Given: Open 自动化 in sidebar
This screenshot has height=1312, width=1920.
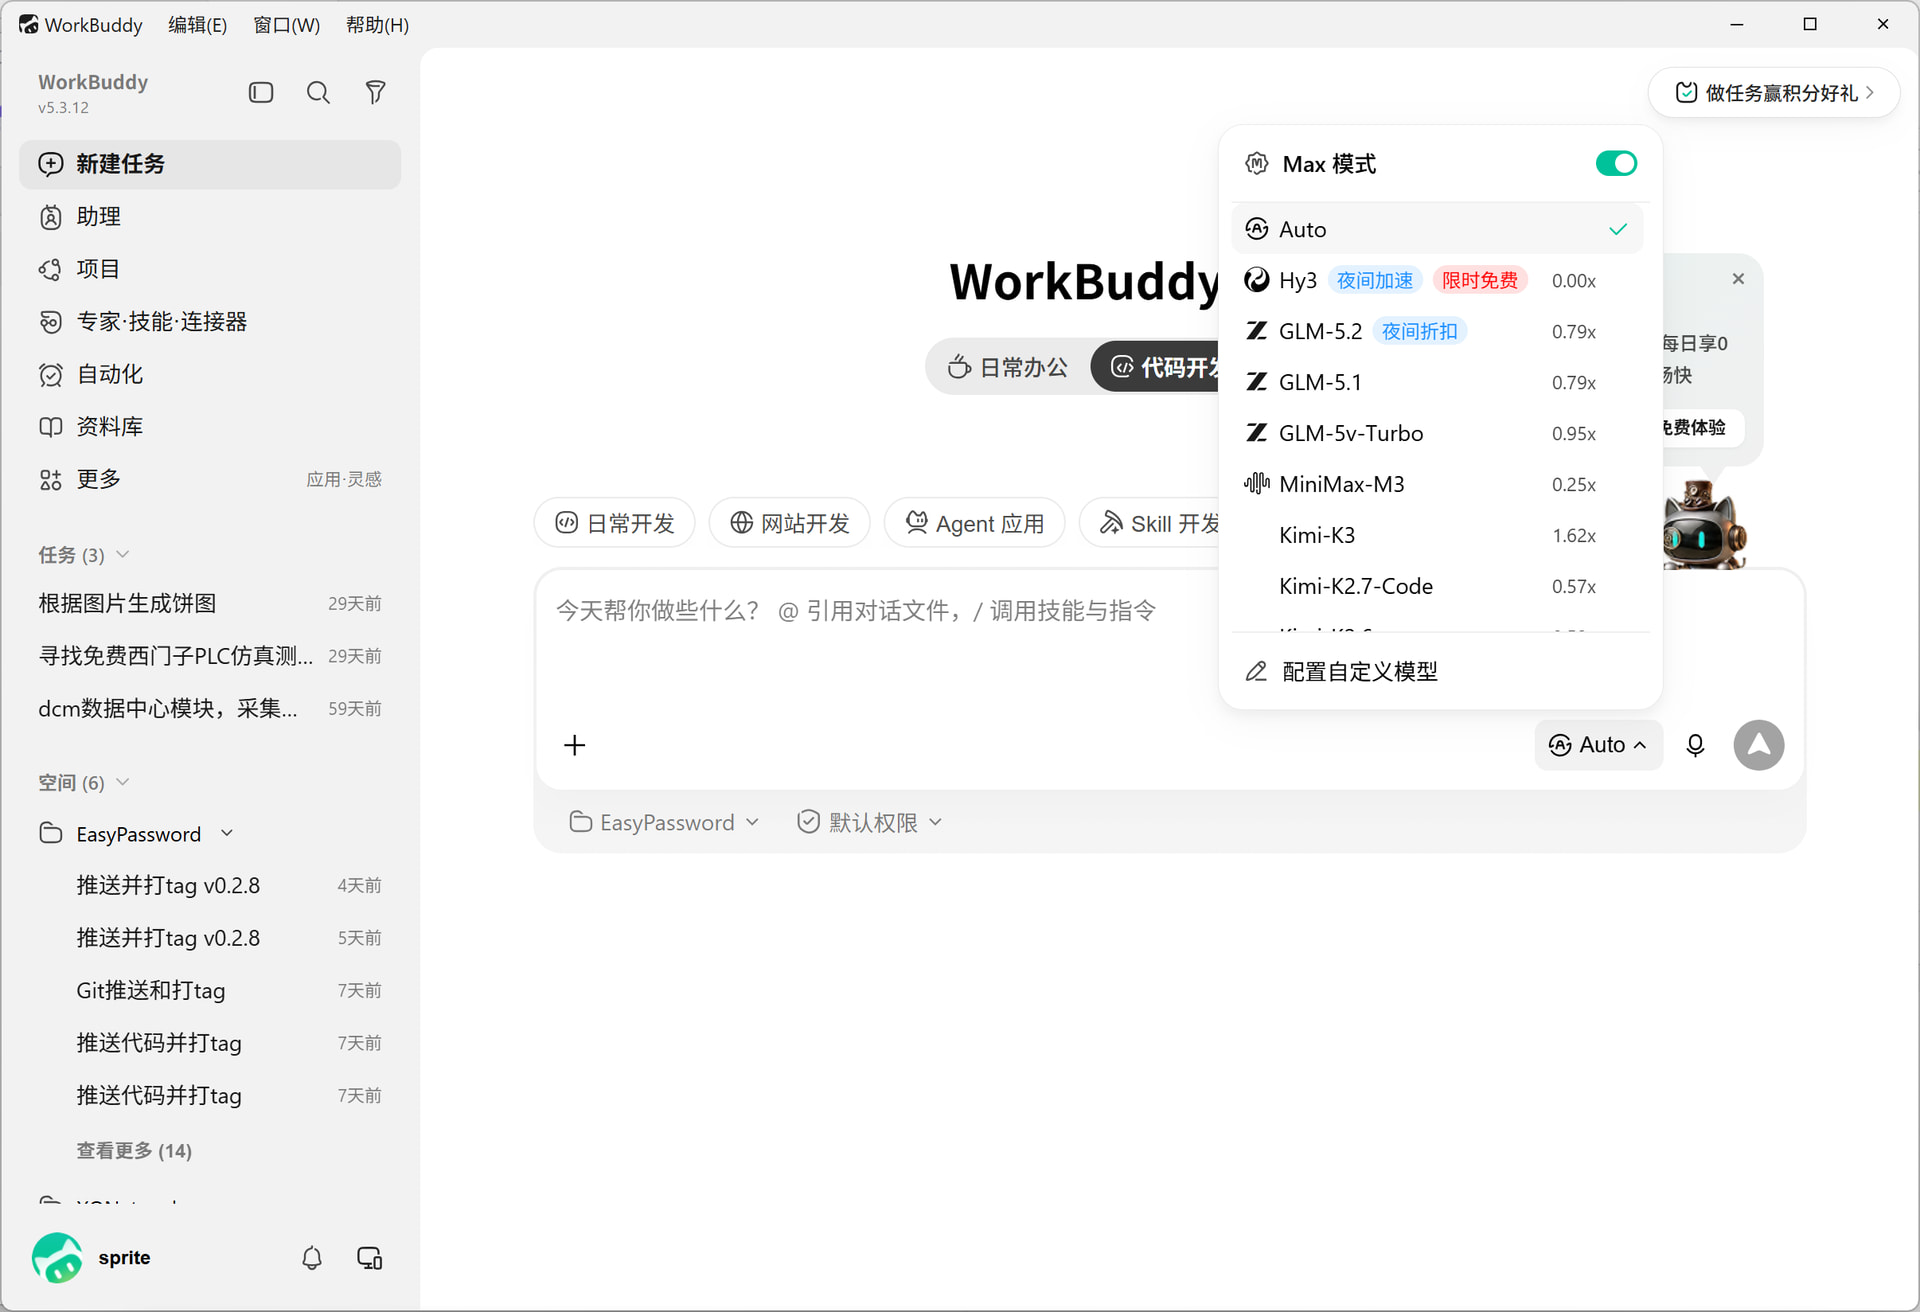Looking at the screenshot, I should coord(210,374).
